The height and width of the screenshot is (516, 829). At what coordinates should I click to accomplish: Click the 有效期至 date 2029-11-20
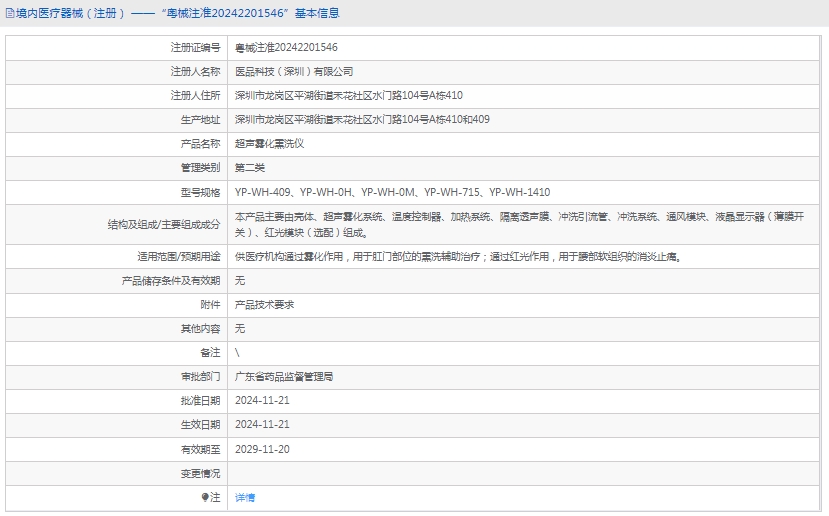[262, 449]
